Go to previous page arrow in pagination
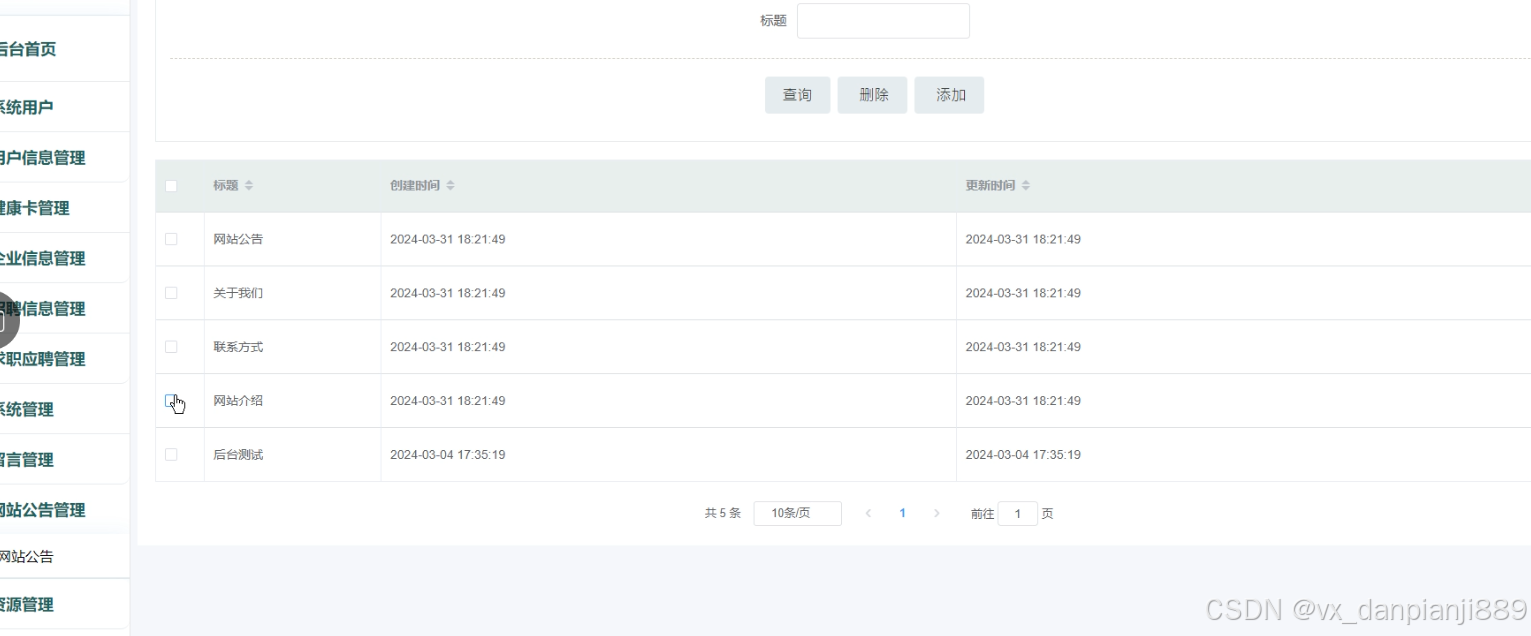Screen dimensions: 1531x636 pos(868,513)
